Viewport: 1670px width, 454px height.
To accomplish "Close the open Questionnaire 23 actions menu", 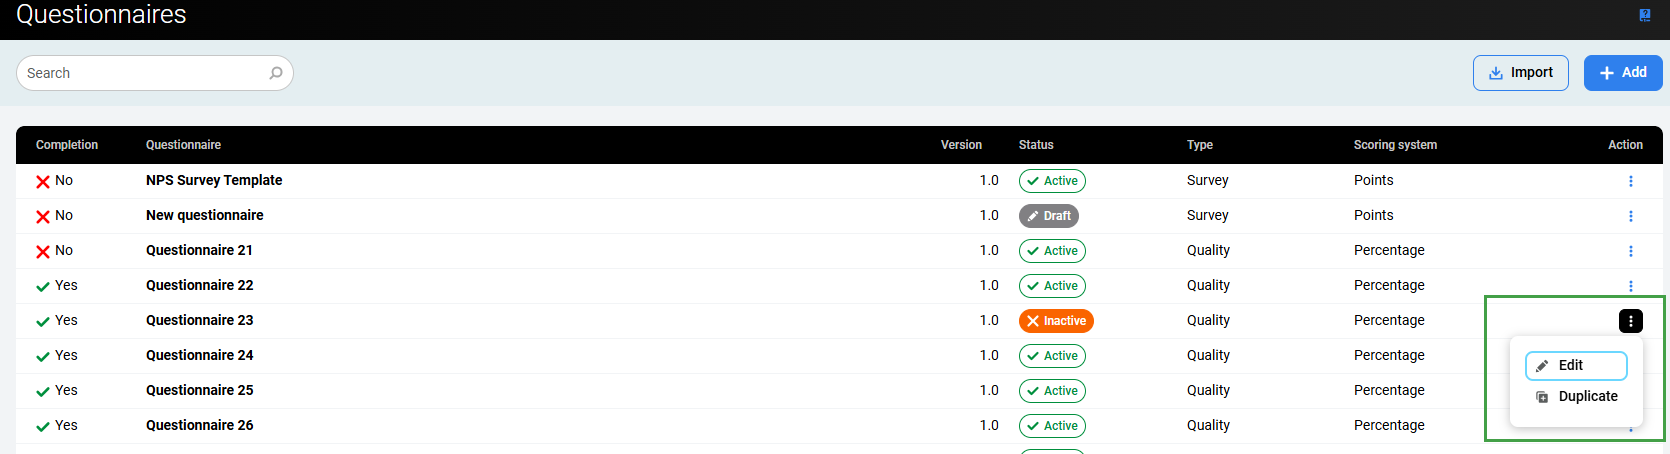I will tap(1630, 321).
